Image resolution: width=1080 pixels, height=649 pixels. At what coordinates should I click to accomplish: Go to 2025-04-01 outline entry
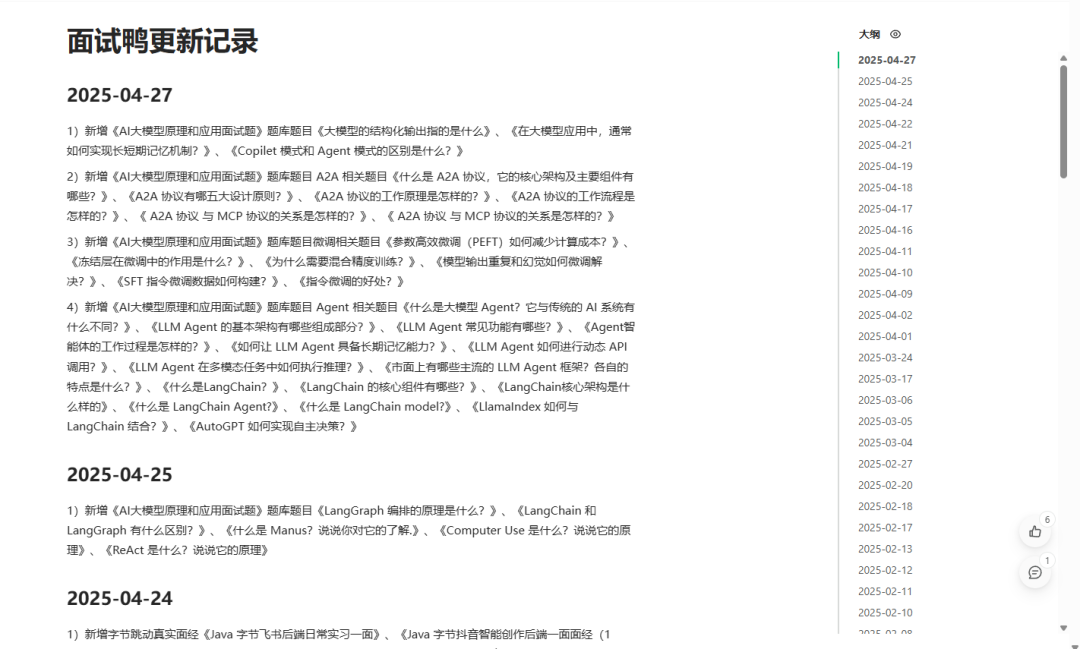[x=885, y=336]
